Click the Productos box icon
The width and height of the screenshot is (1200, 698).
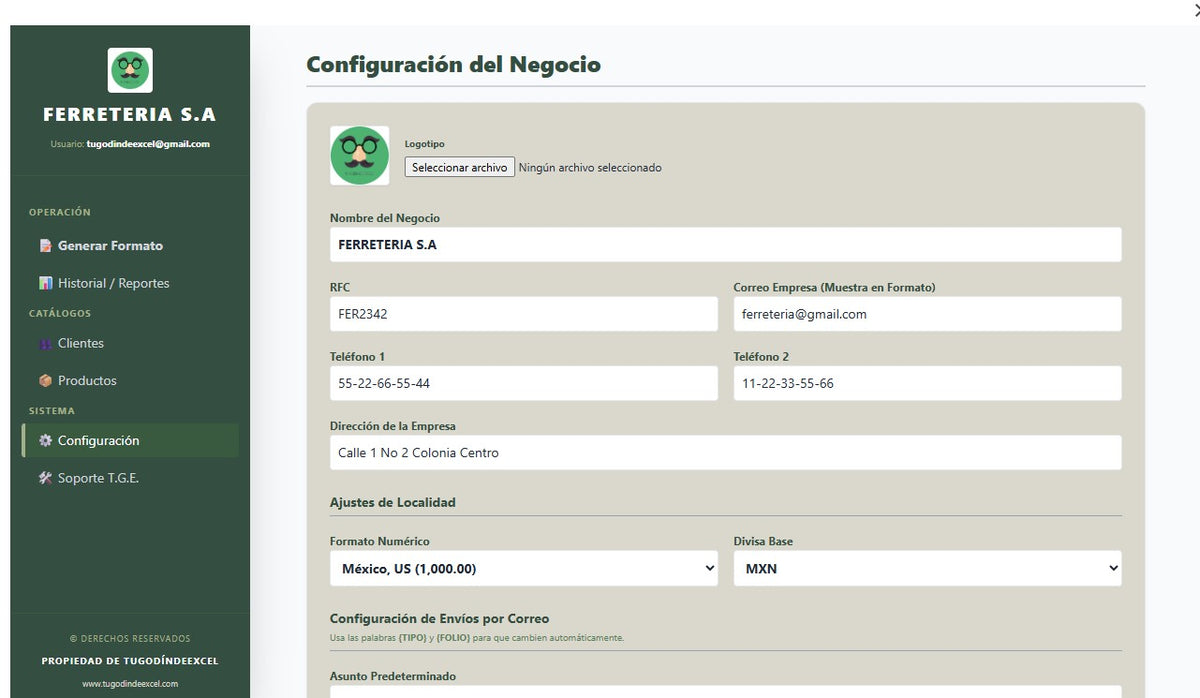pyautogui.click(x=45, y=381)
